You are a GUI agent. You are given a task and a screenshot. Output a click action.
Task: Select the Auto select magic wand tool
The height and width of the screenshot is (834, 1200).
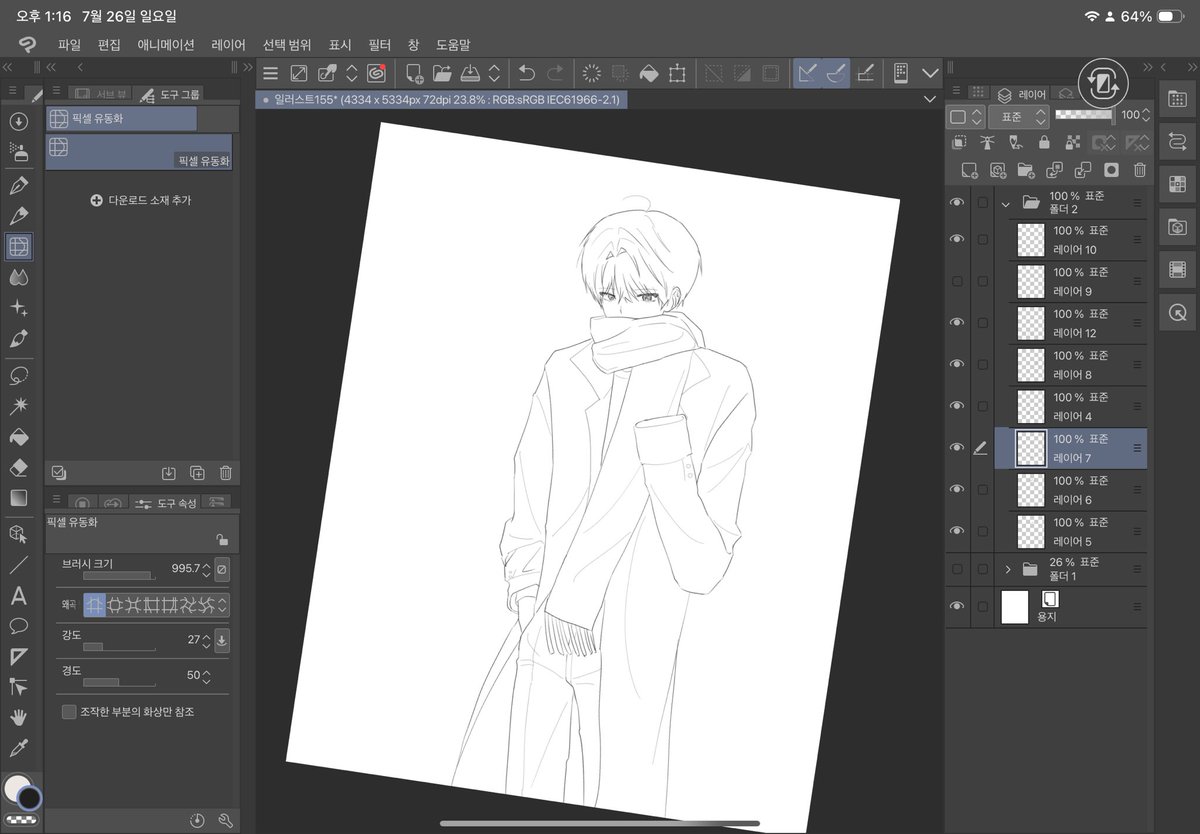click(18, 406)
